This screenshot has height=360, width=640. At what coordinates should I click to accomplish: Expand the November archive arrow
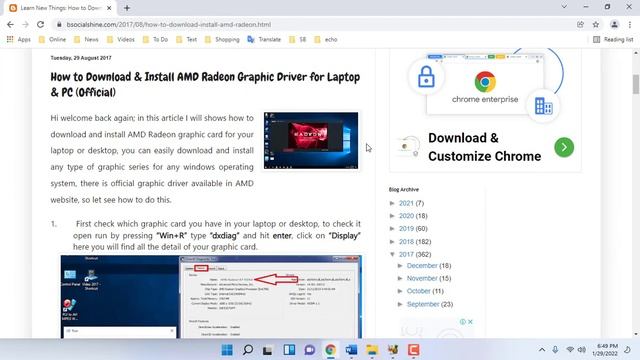(400, 278)
